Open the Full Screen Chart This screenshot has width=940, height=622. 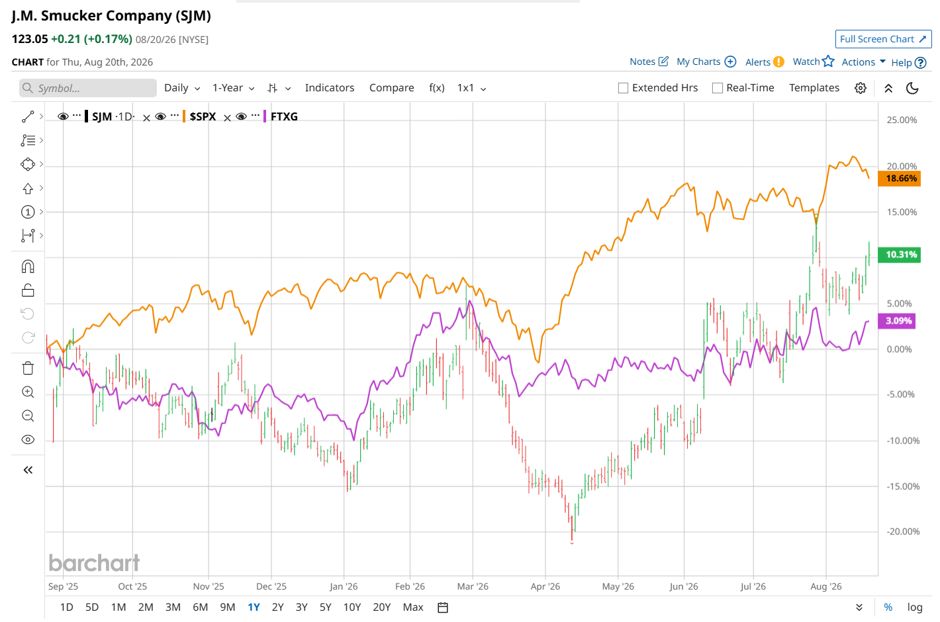click(x=883, y=39)
